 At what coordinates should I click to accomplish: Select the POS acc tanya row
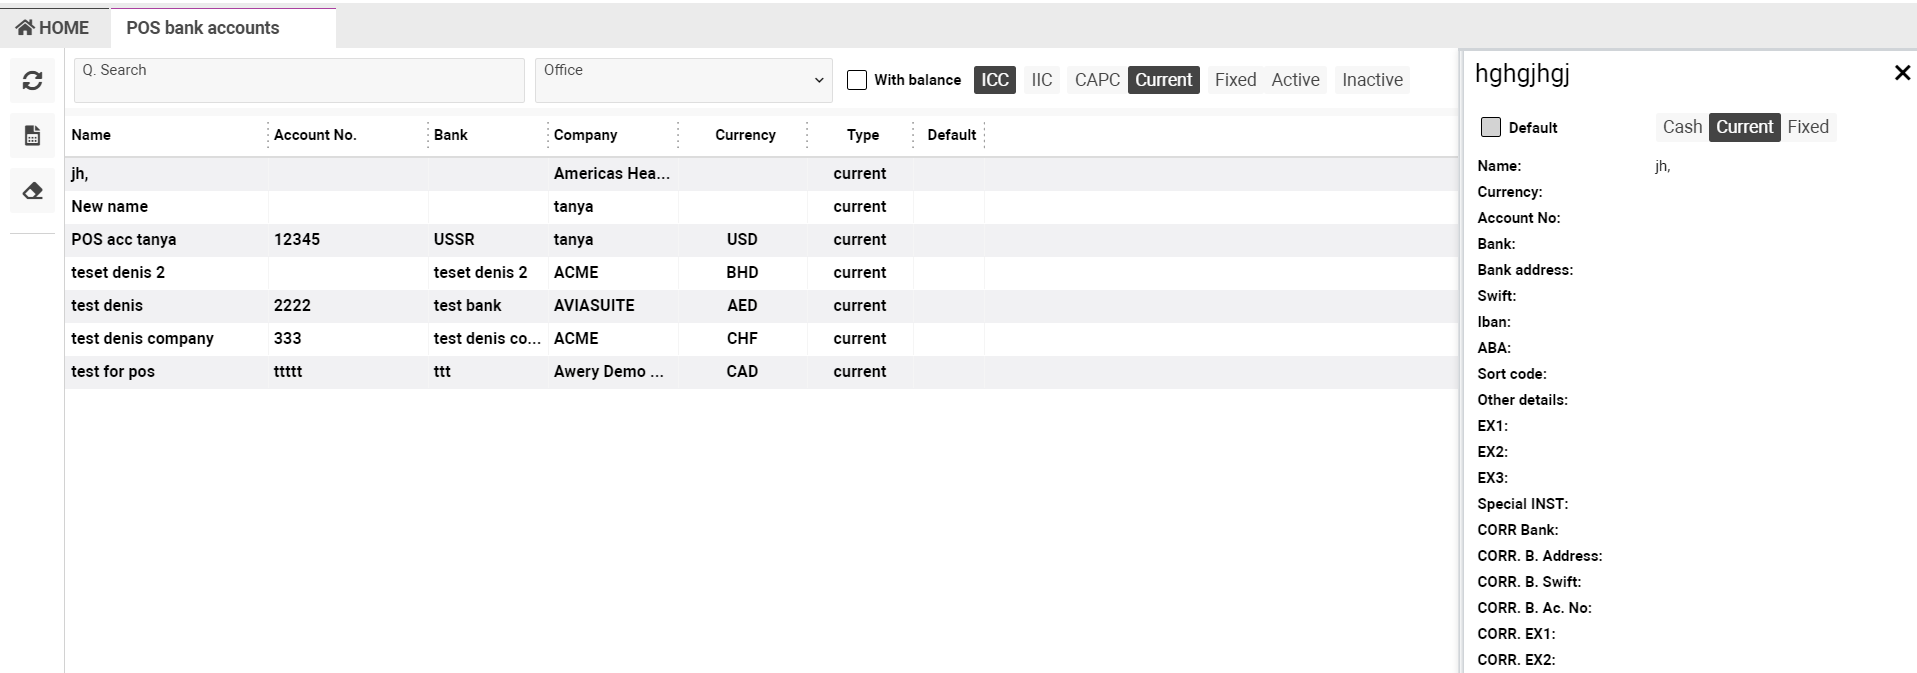click(x=124, y=240)
